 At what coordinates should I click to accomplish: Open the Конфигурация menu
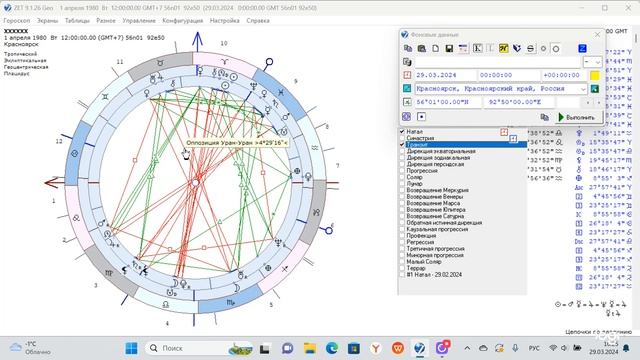coord(182,20)
